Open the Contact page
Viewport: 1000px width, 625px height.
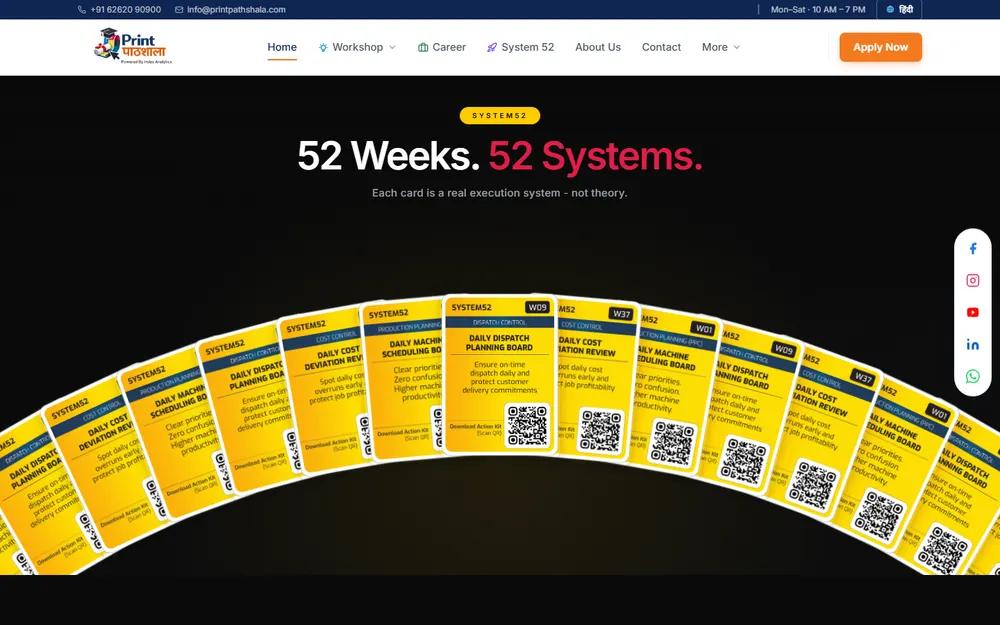pos(661,47)
